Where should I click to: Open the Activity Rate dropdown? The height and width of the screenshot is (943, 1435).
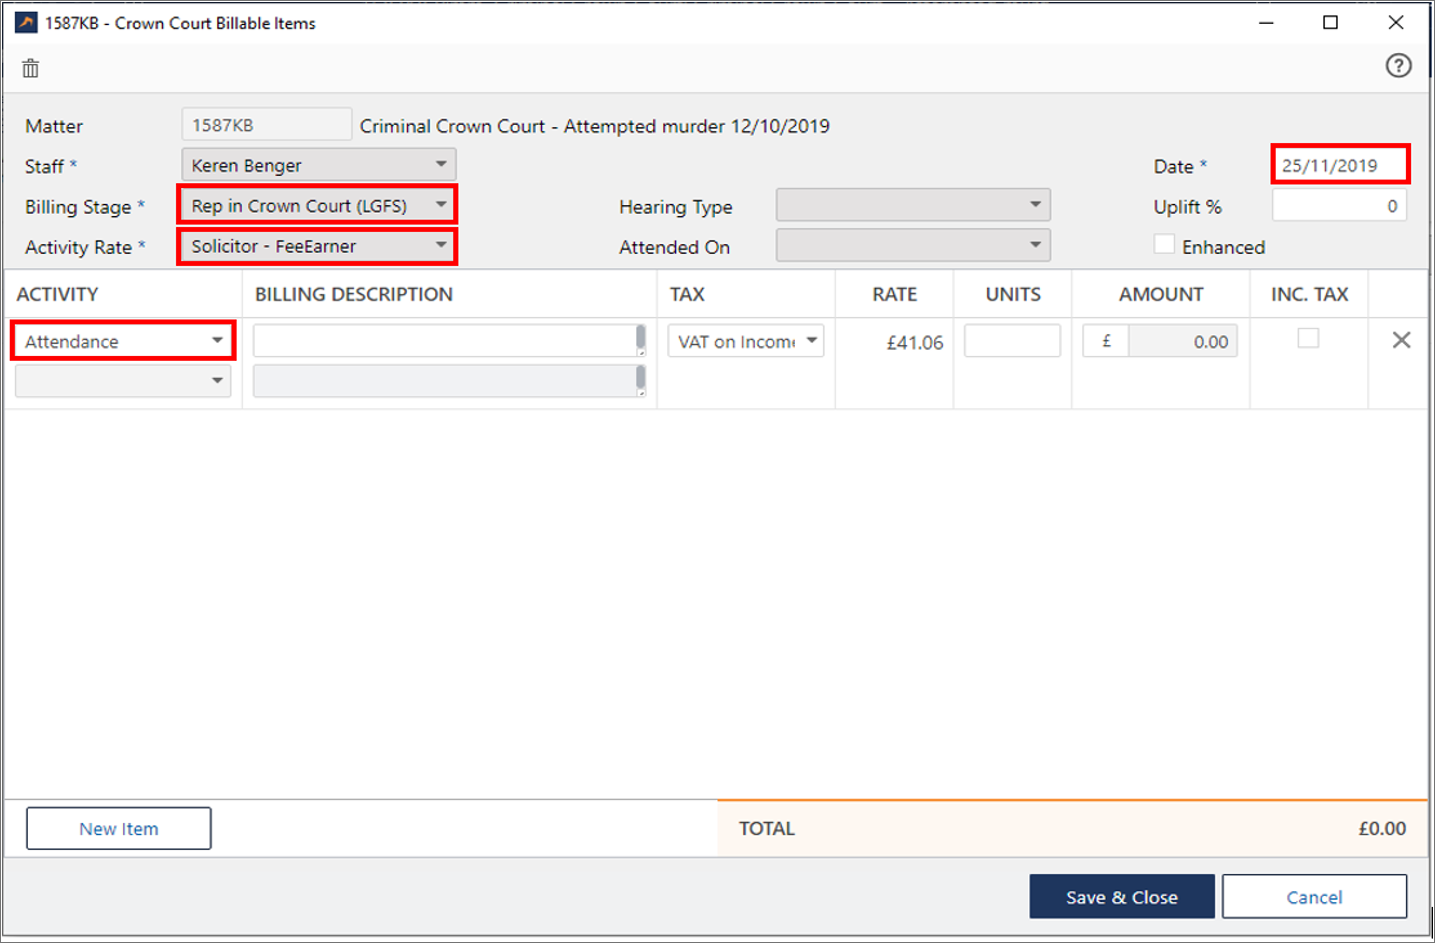pyautogui.click(x=318, y=246)
